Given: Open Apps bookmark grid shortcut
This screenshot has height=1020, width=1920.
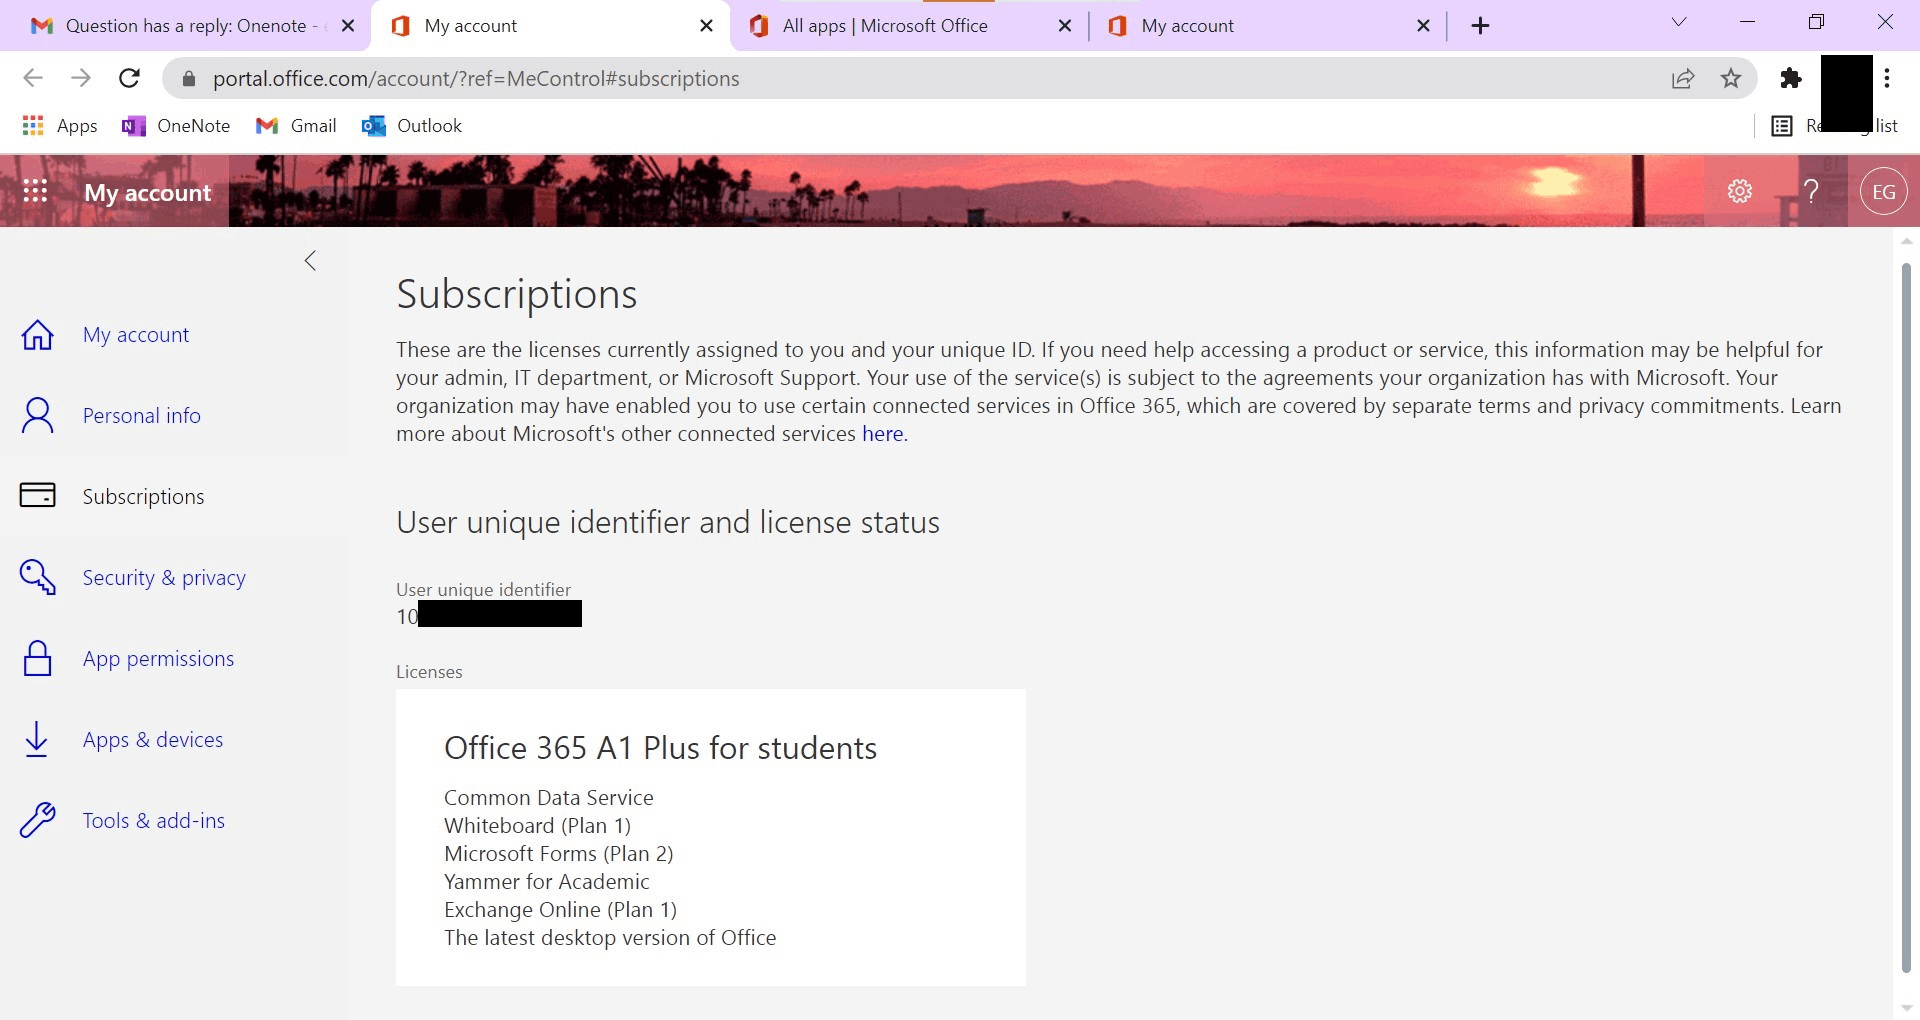Looking at the screenshot, I should (60, 126).
